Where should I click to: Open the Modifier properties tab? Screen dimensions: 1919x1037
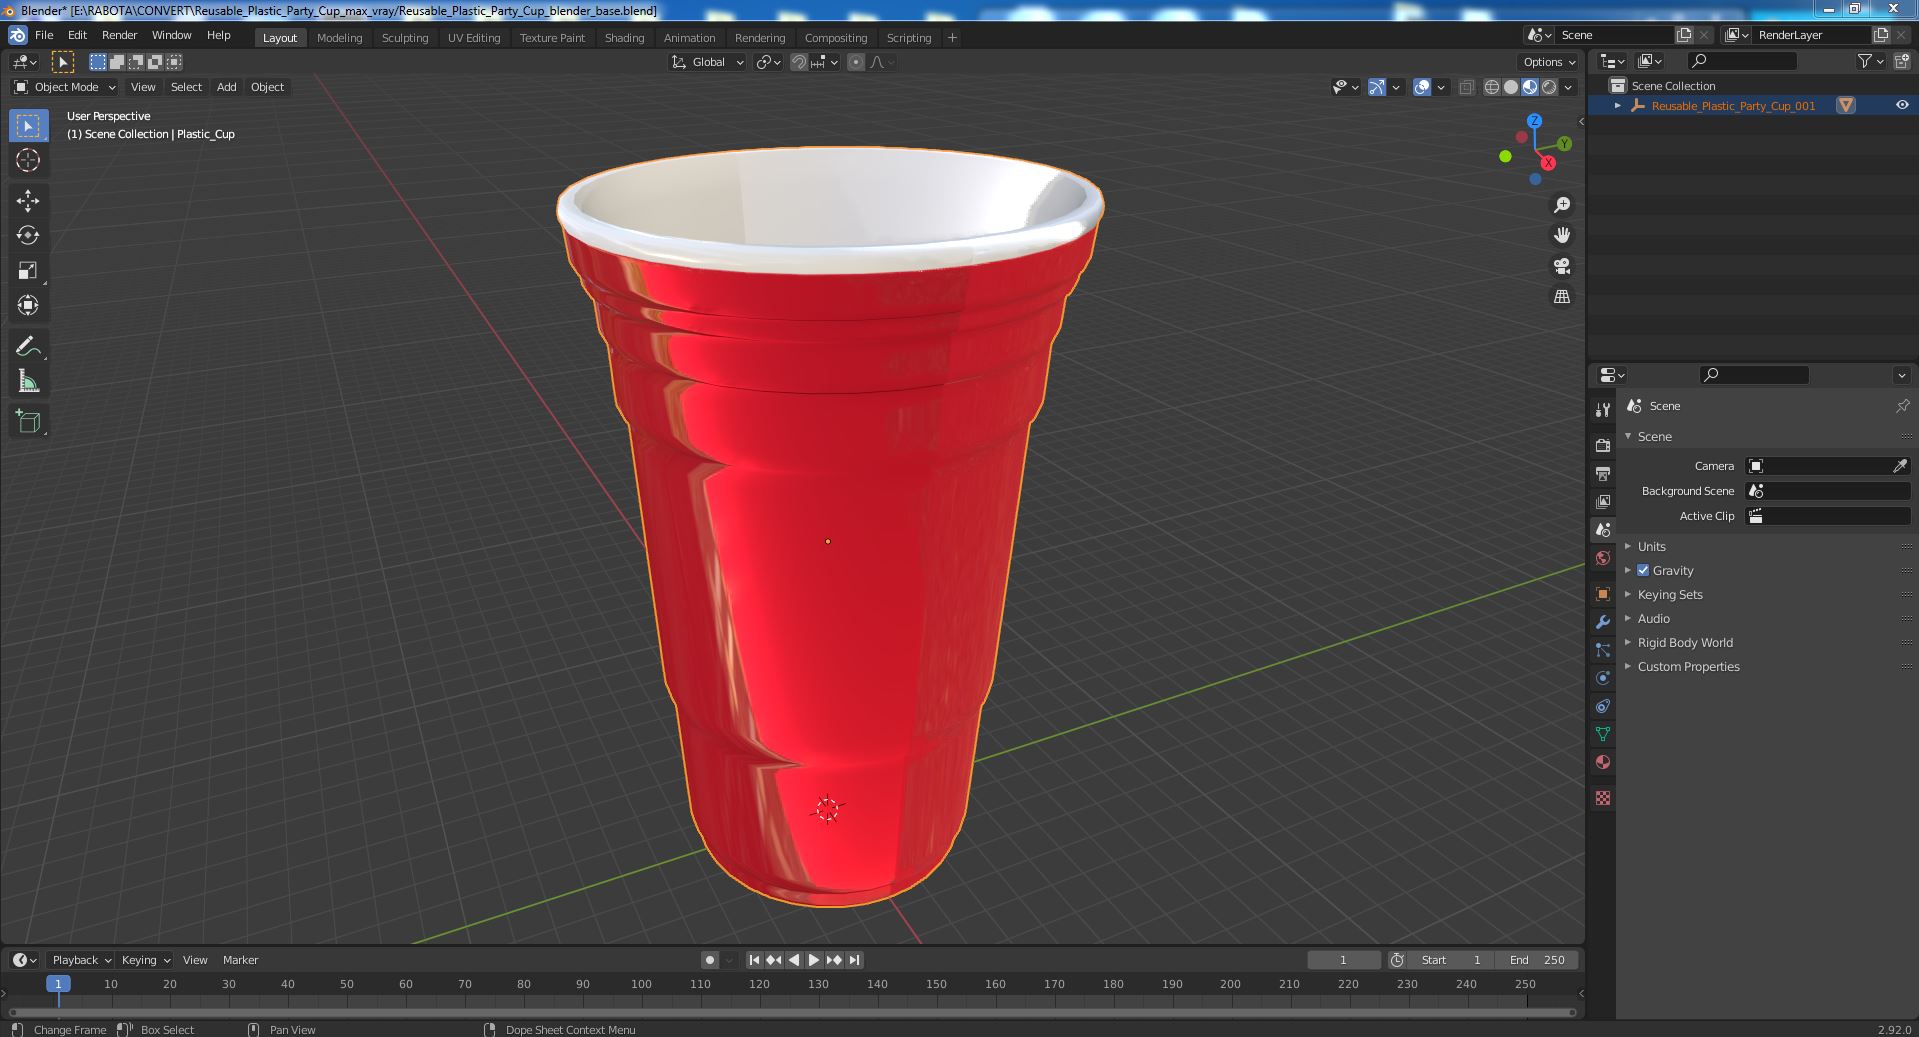[1603, 622]
